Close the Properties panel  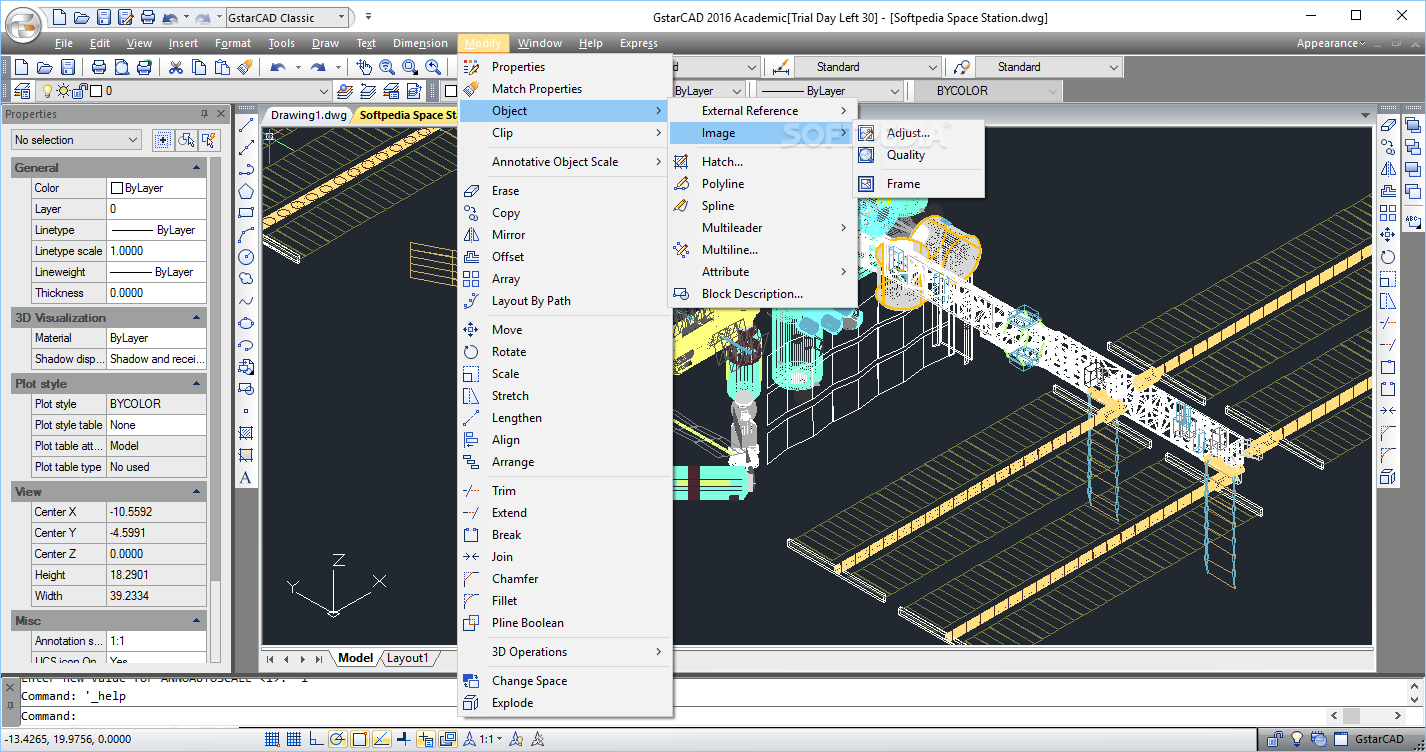220,114
